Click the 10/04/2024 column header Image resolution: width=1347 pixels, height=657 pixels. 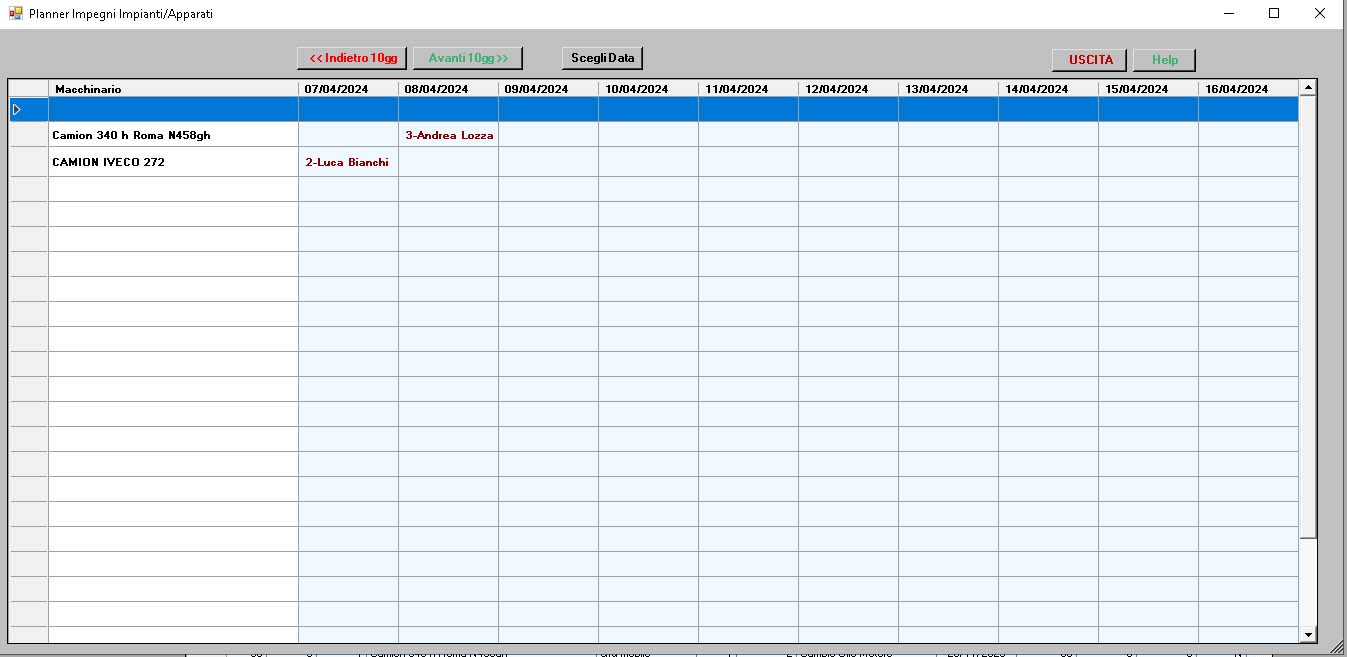pyautogui.click(x=648, y=89)
